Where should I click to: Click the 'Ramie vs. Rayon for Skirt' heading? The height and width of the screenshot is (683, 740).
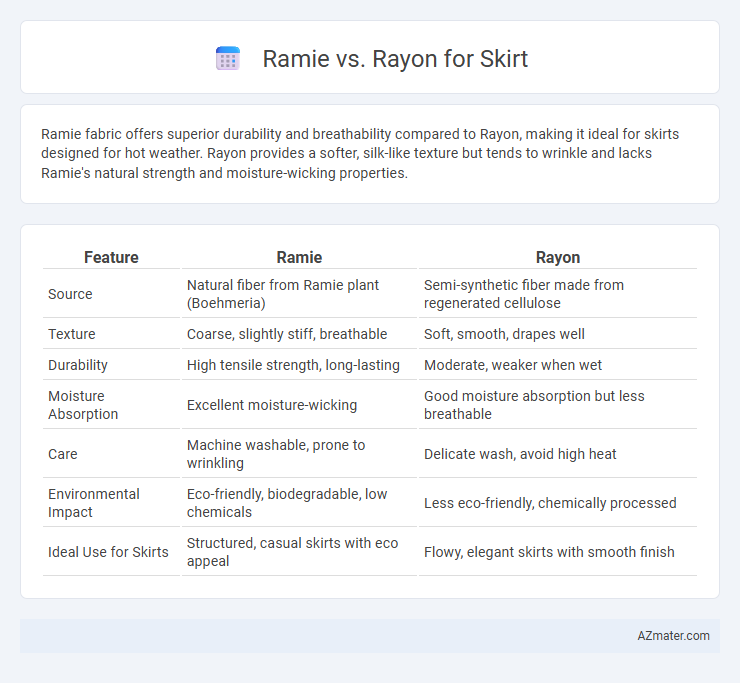pos(395,59)
